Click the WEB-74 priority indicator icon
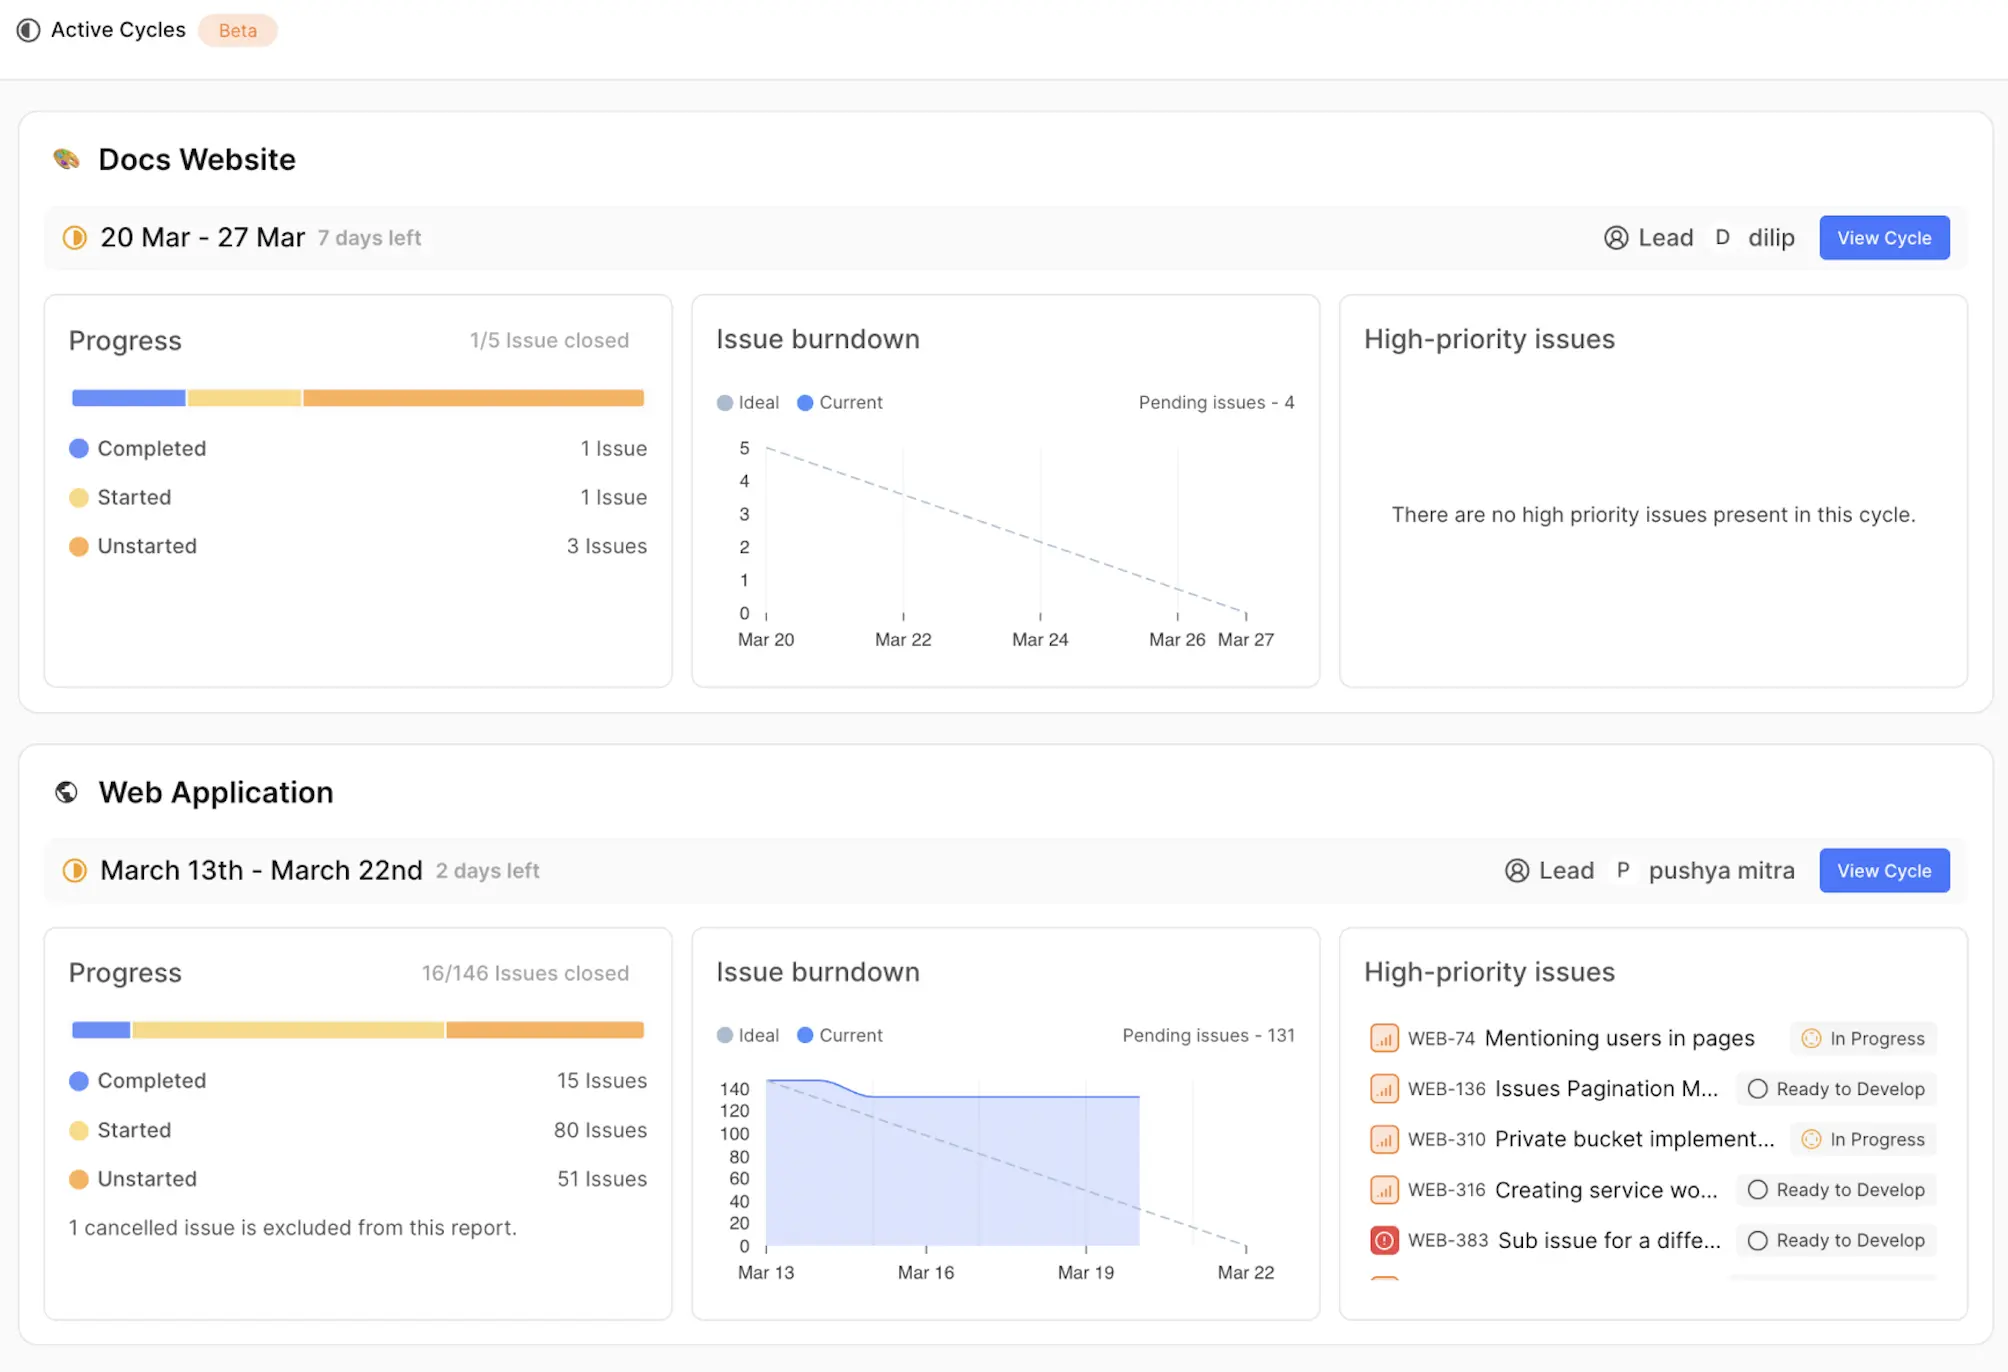This screenshot has width=2008, height=1372. [1382, 1038]
